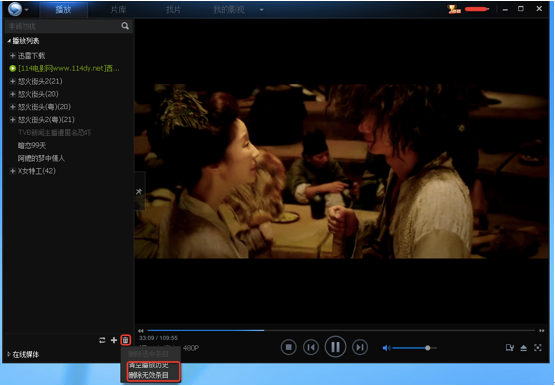The height and width of the screenshot is (386, 555).
Task: Skip to the next video
Action: tap(360, 347)
